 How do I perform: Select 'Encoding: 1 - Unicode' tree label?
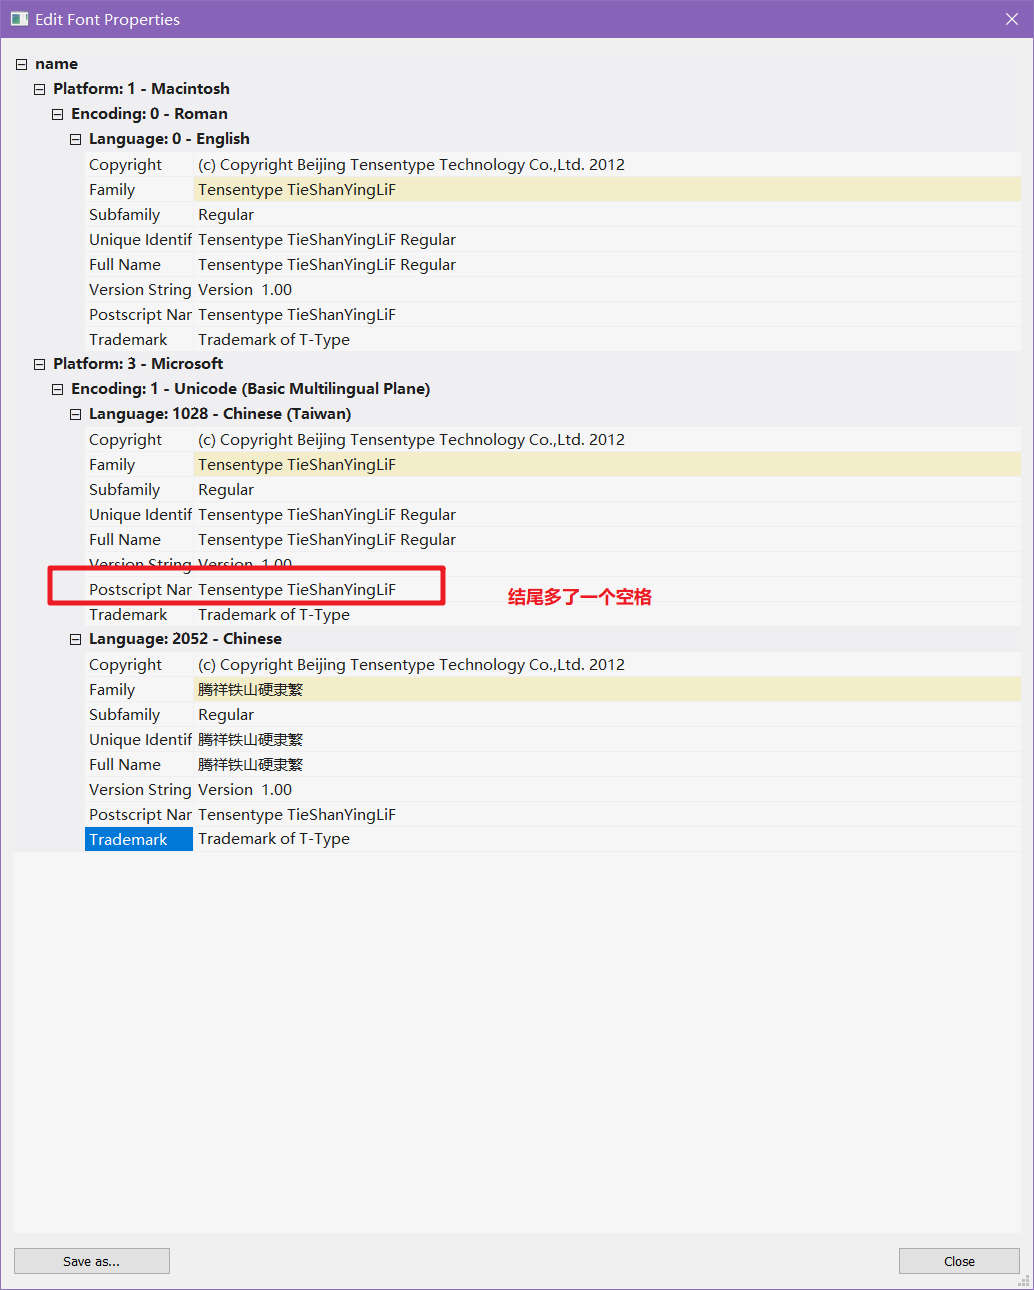[250, 389]
